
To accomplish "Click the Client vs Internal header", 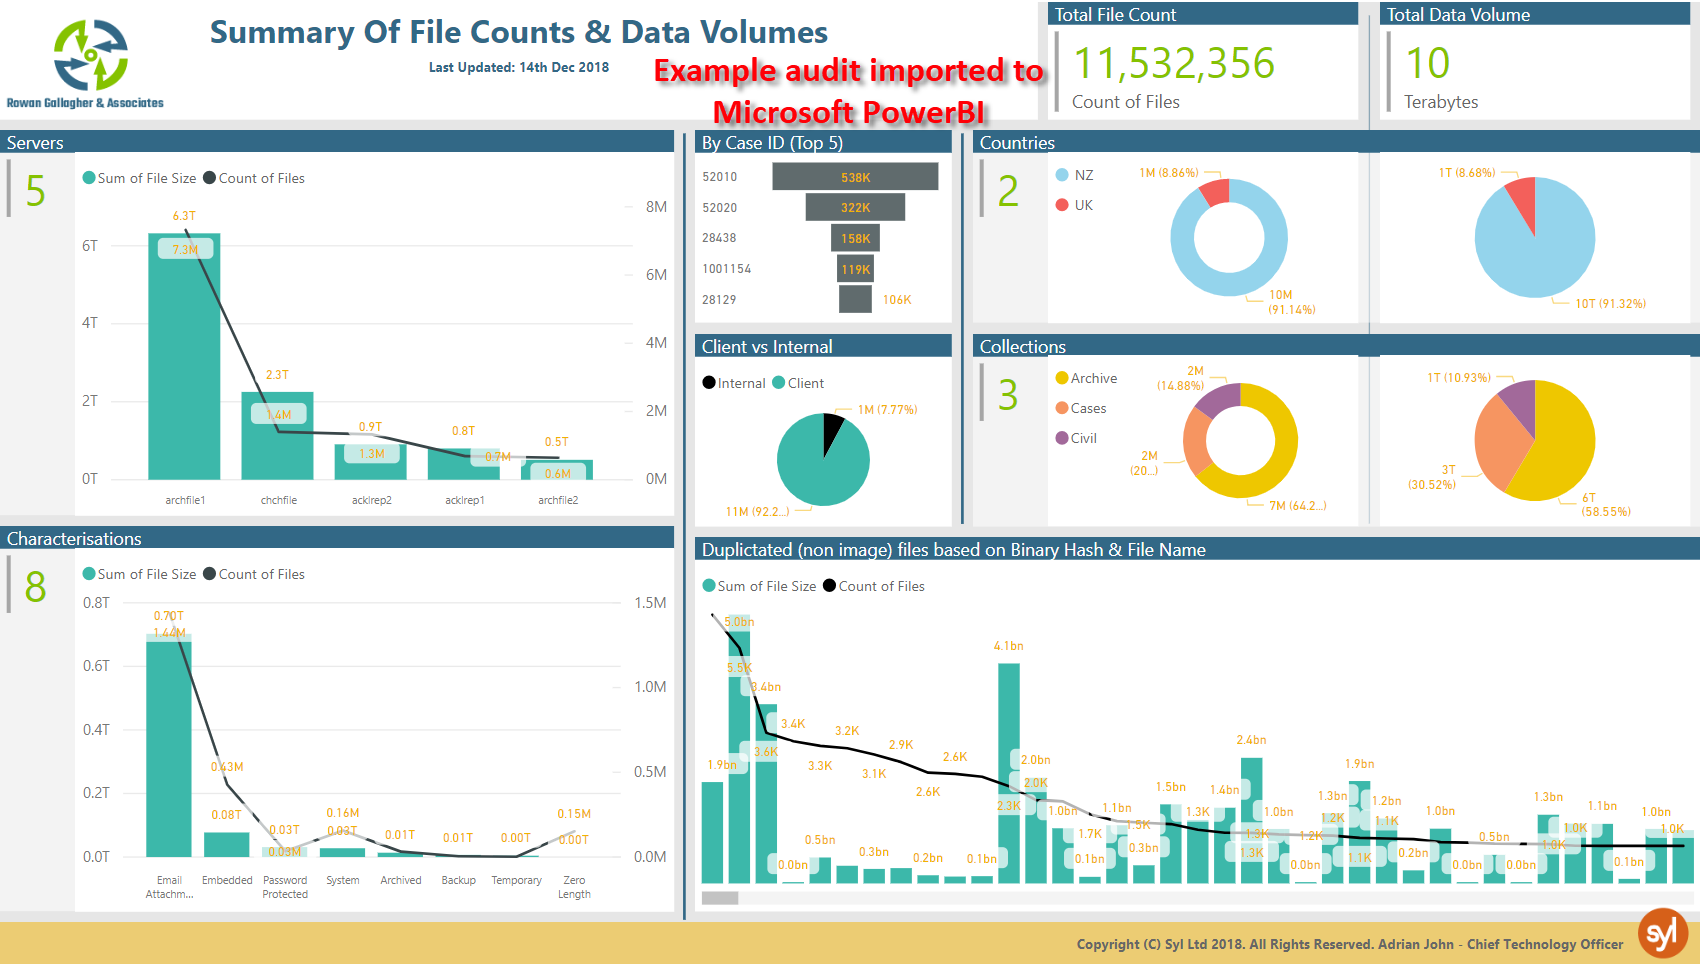I will [823, 346].
